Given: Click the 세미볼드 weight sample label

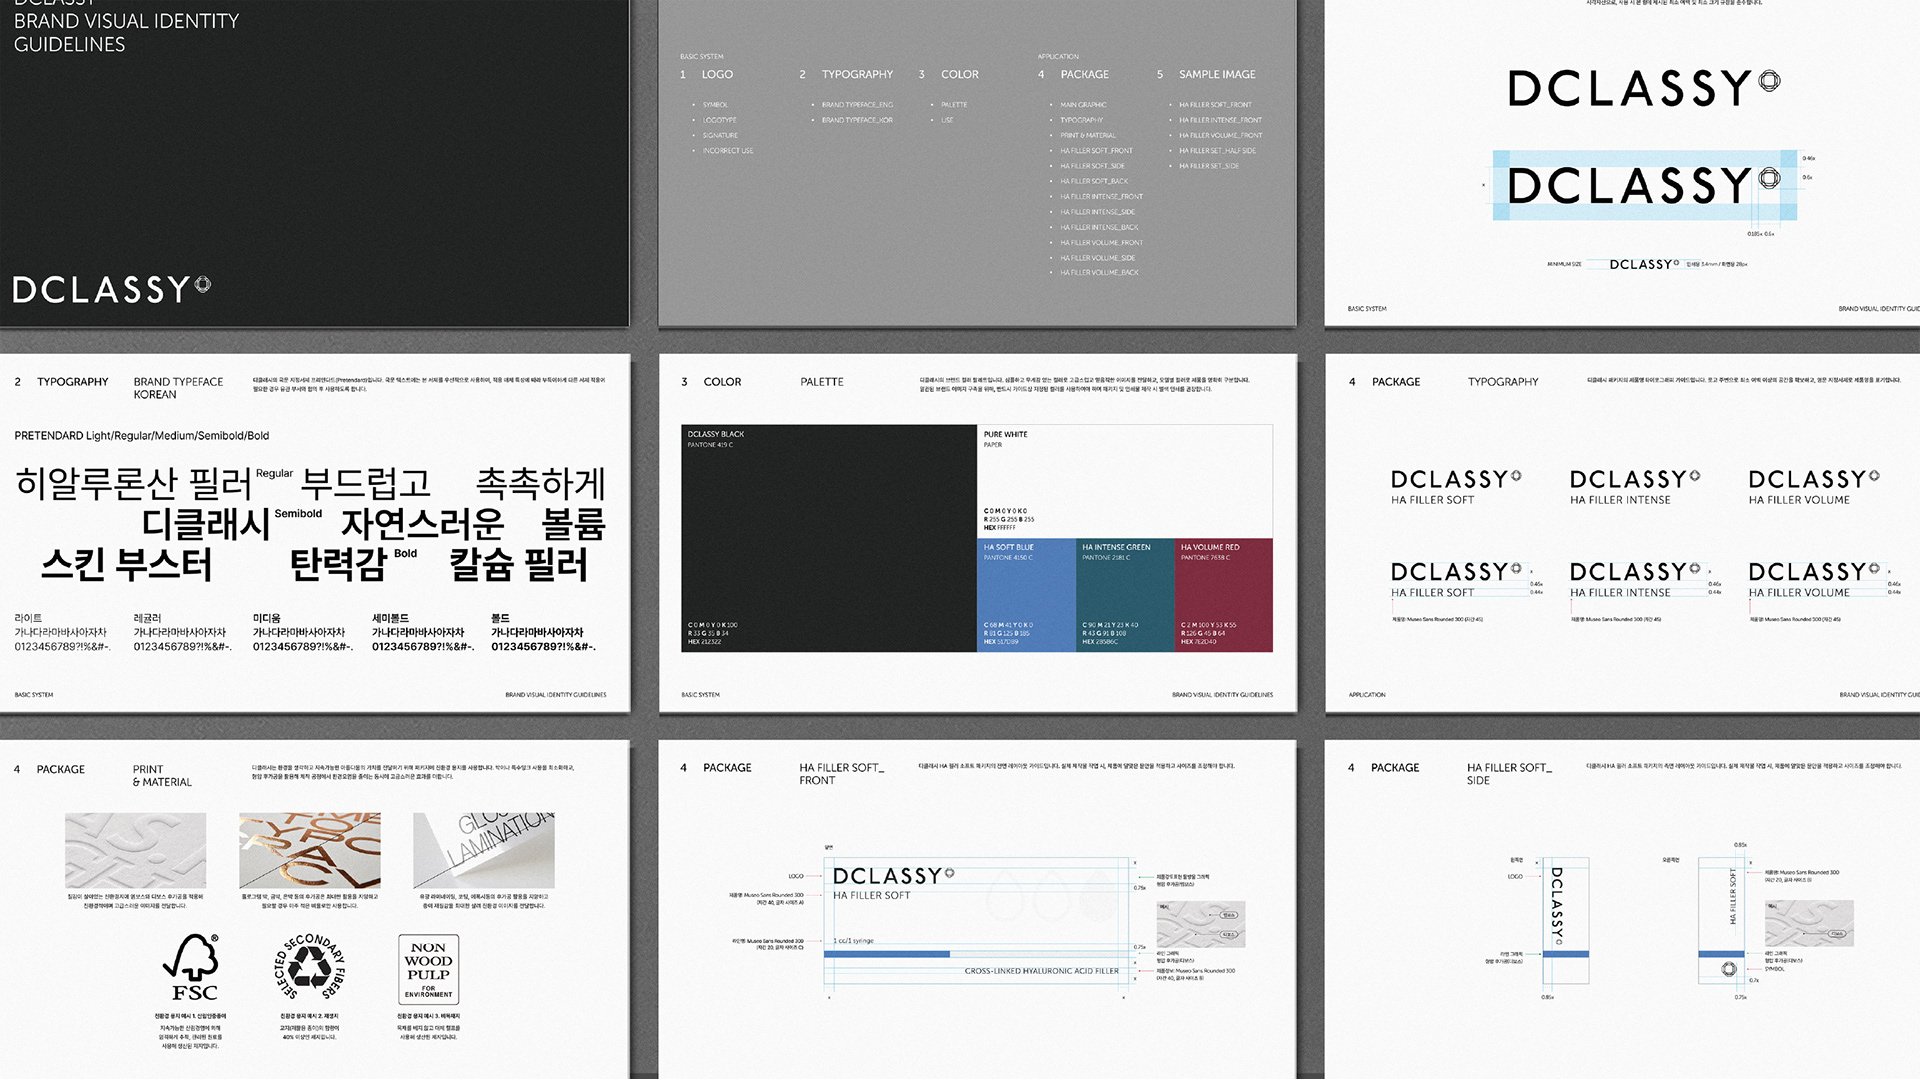Looking at the screenshot, I should click(390, 619).
